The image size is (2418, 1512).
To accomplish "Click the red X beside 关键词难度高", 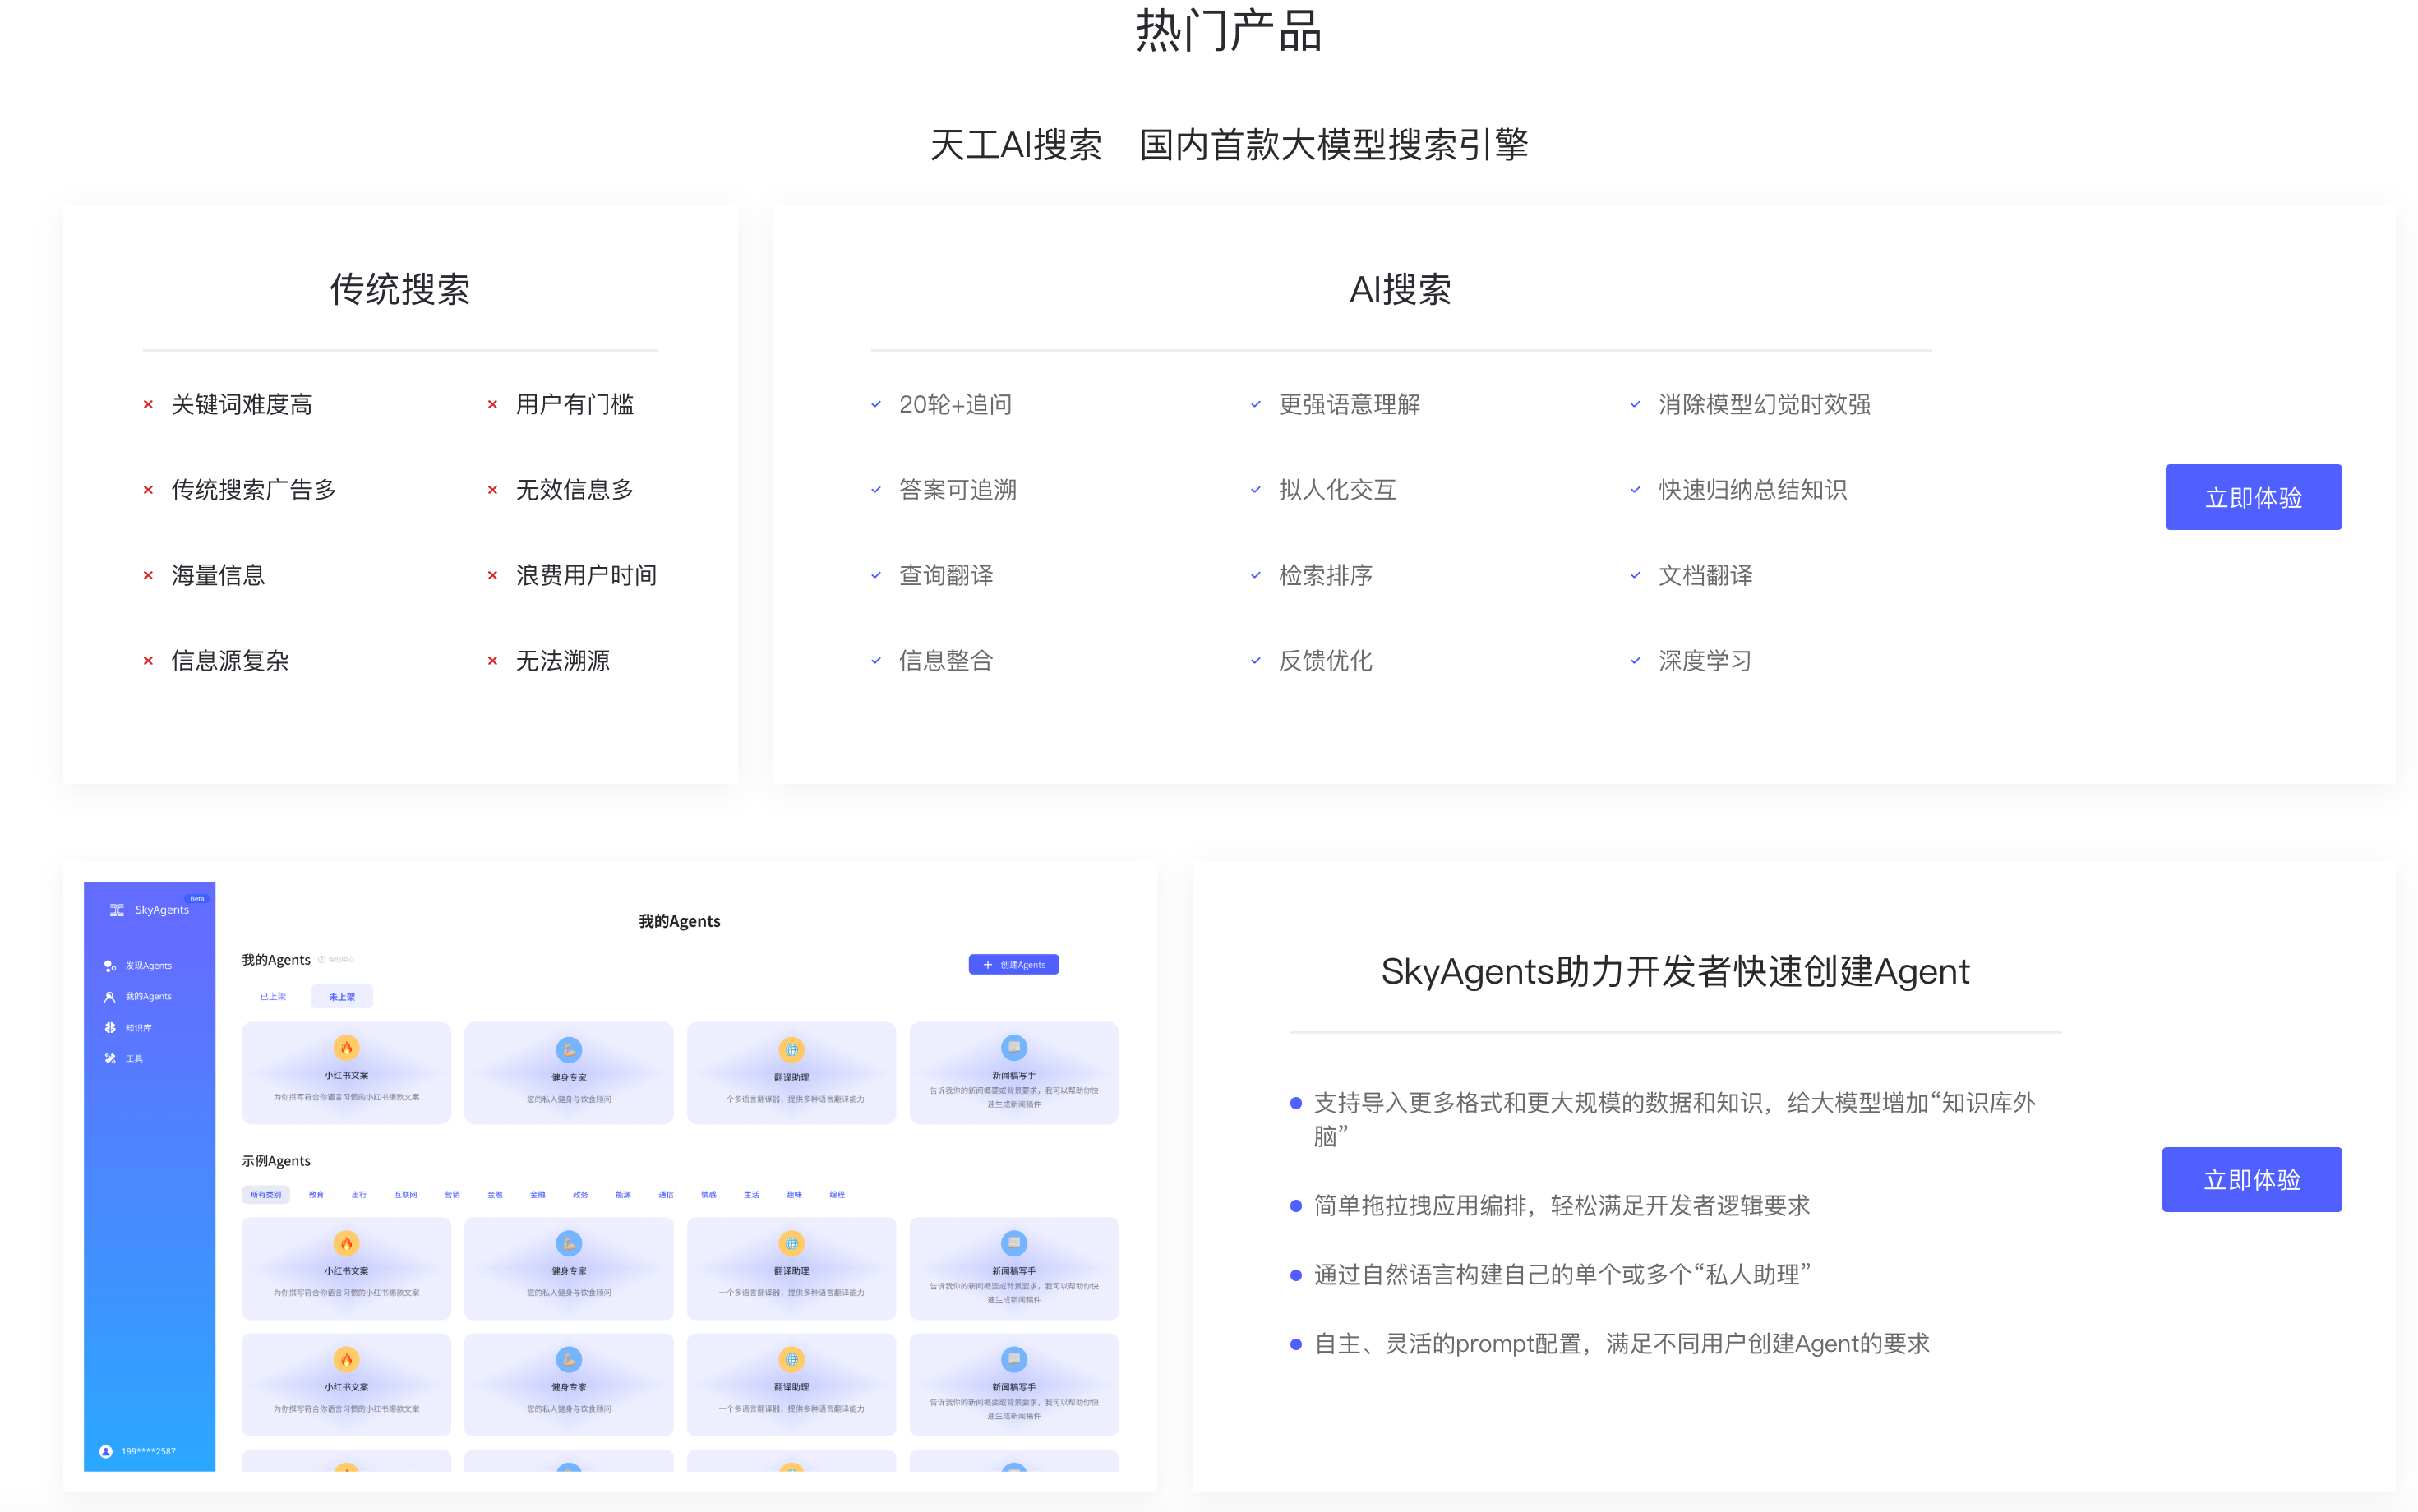I will pyautogui.click(x=148, y=405).
